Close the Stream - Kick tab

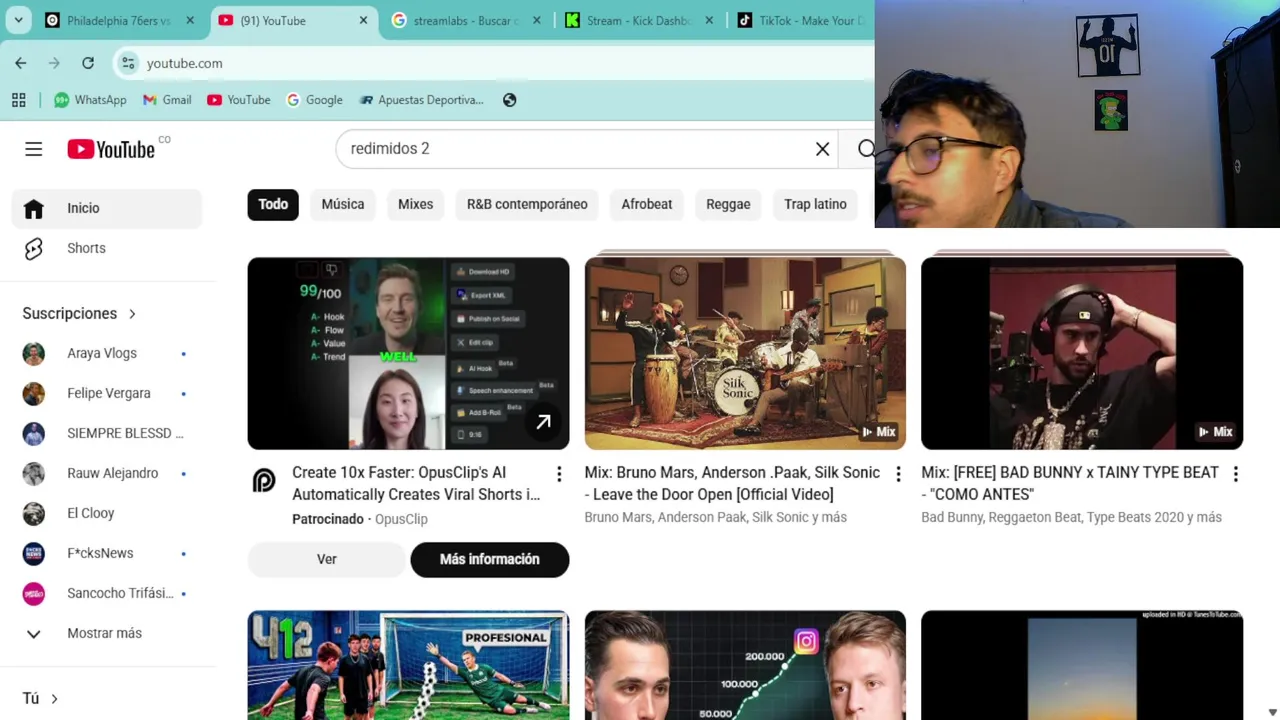coord(709,20)
